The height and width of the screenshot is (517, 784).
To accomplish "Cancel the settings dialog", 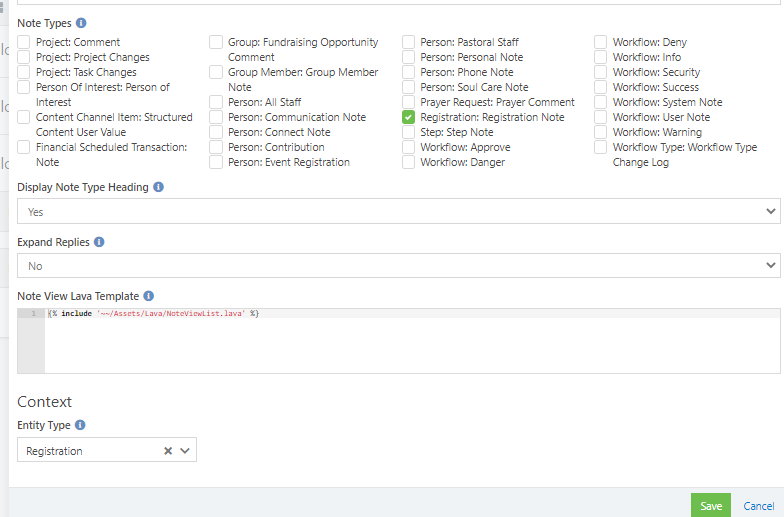I will click(758, 506).
